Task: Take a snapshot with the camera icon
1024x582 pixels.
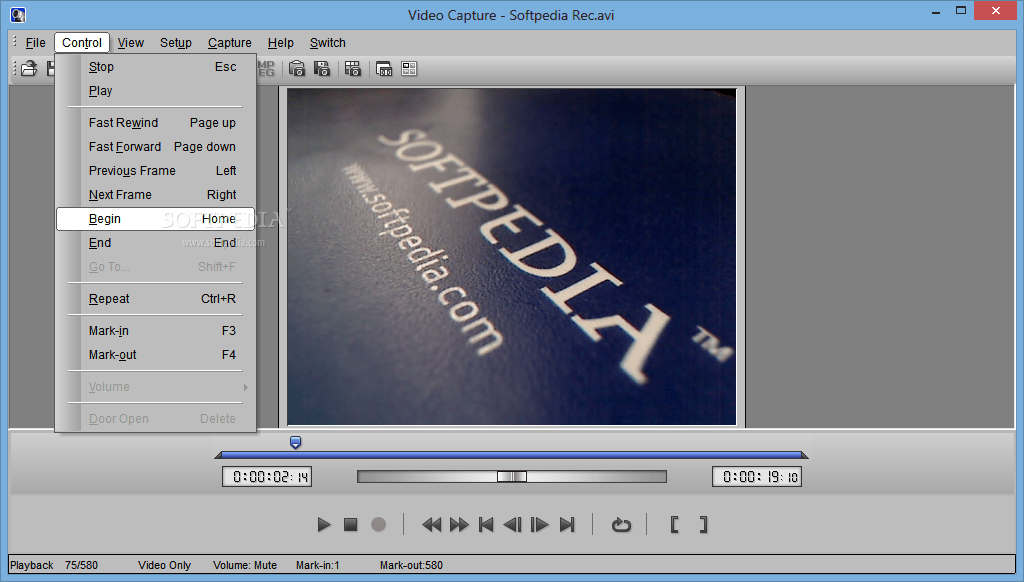Action: point(296,68)
